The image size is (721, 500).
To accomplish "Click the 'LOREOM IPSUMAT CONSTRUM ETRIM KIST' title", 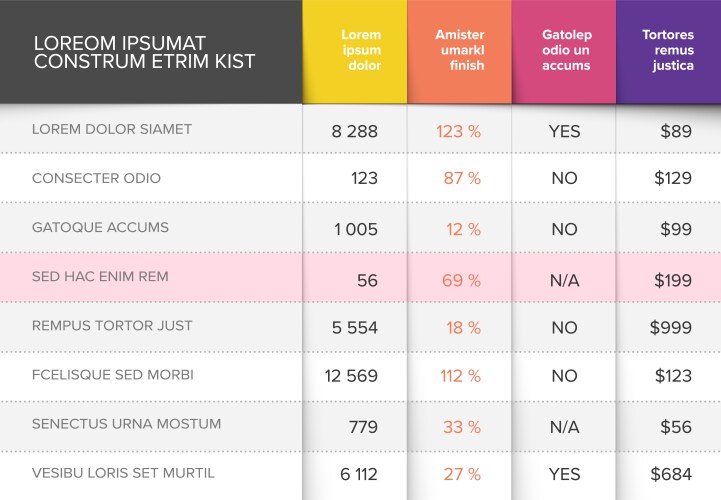I will [144, 53].
